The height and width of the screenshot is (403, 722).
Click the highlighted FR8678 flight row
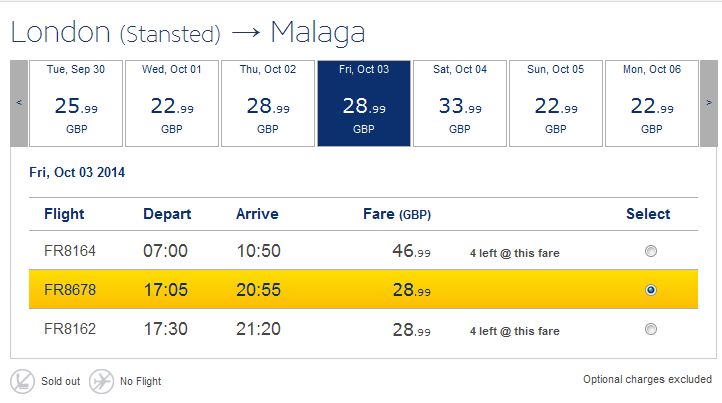pos(363,289)
